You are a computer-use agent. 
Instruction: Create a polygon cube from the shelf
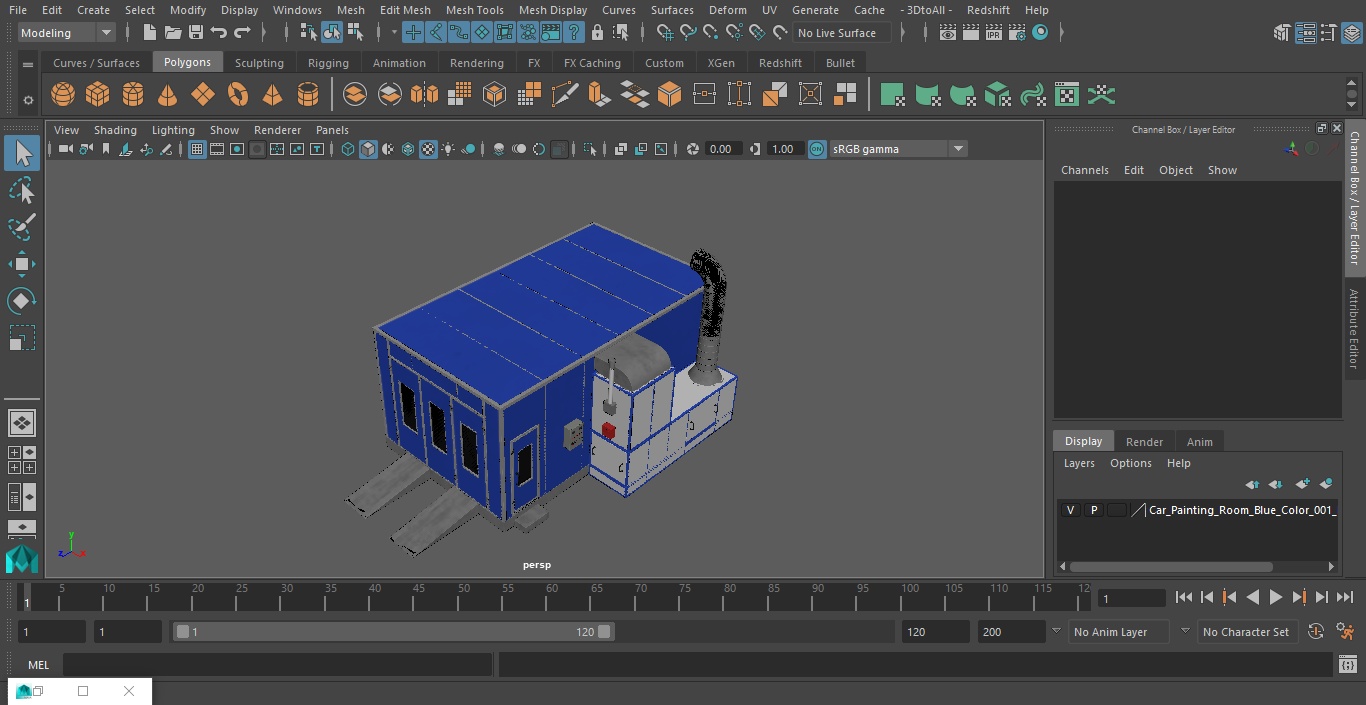[x=98, y=95]
